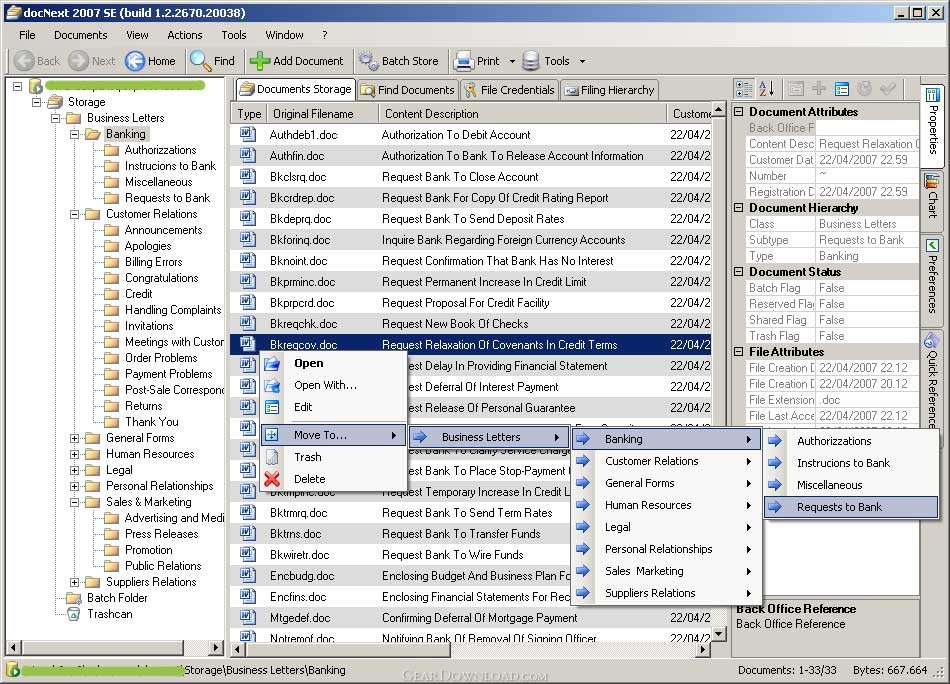Switch to the Find Documents tab

408,90
